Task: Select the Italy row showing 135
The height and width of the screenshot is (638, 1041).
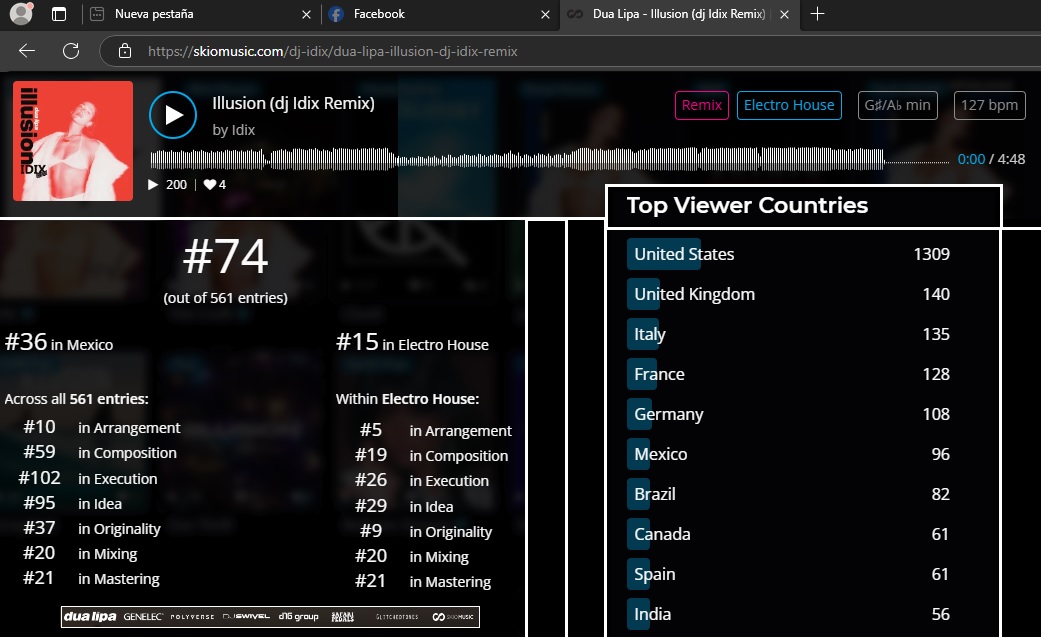Action: [x=789, y=334]
